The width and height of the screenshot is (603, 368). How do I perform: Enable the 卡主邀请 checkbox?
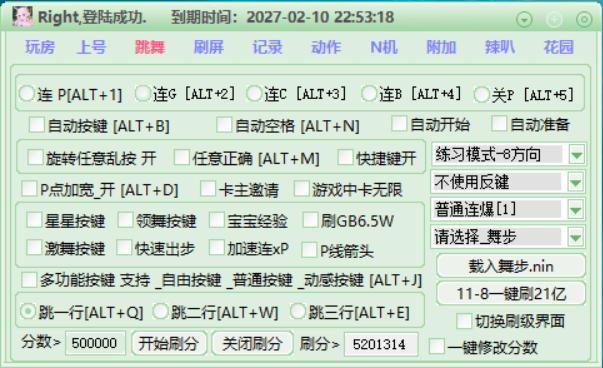pyautogui.click(x=208, y=189)
